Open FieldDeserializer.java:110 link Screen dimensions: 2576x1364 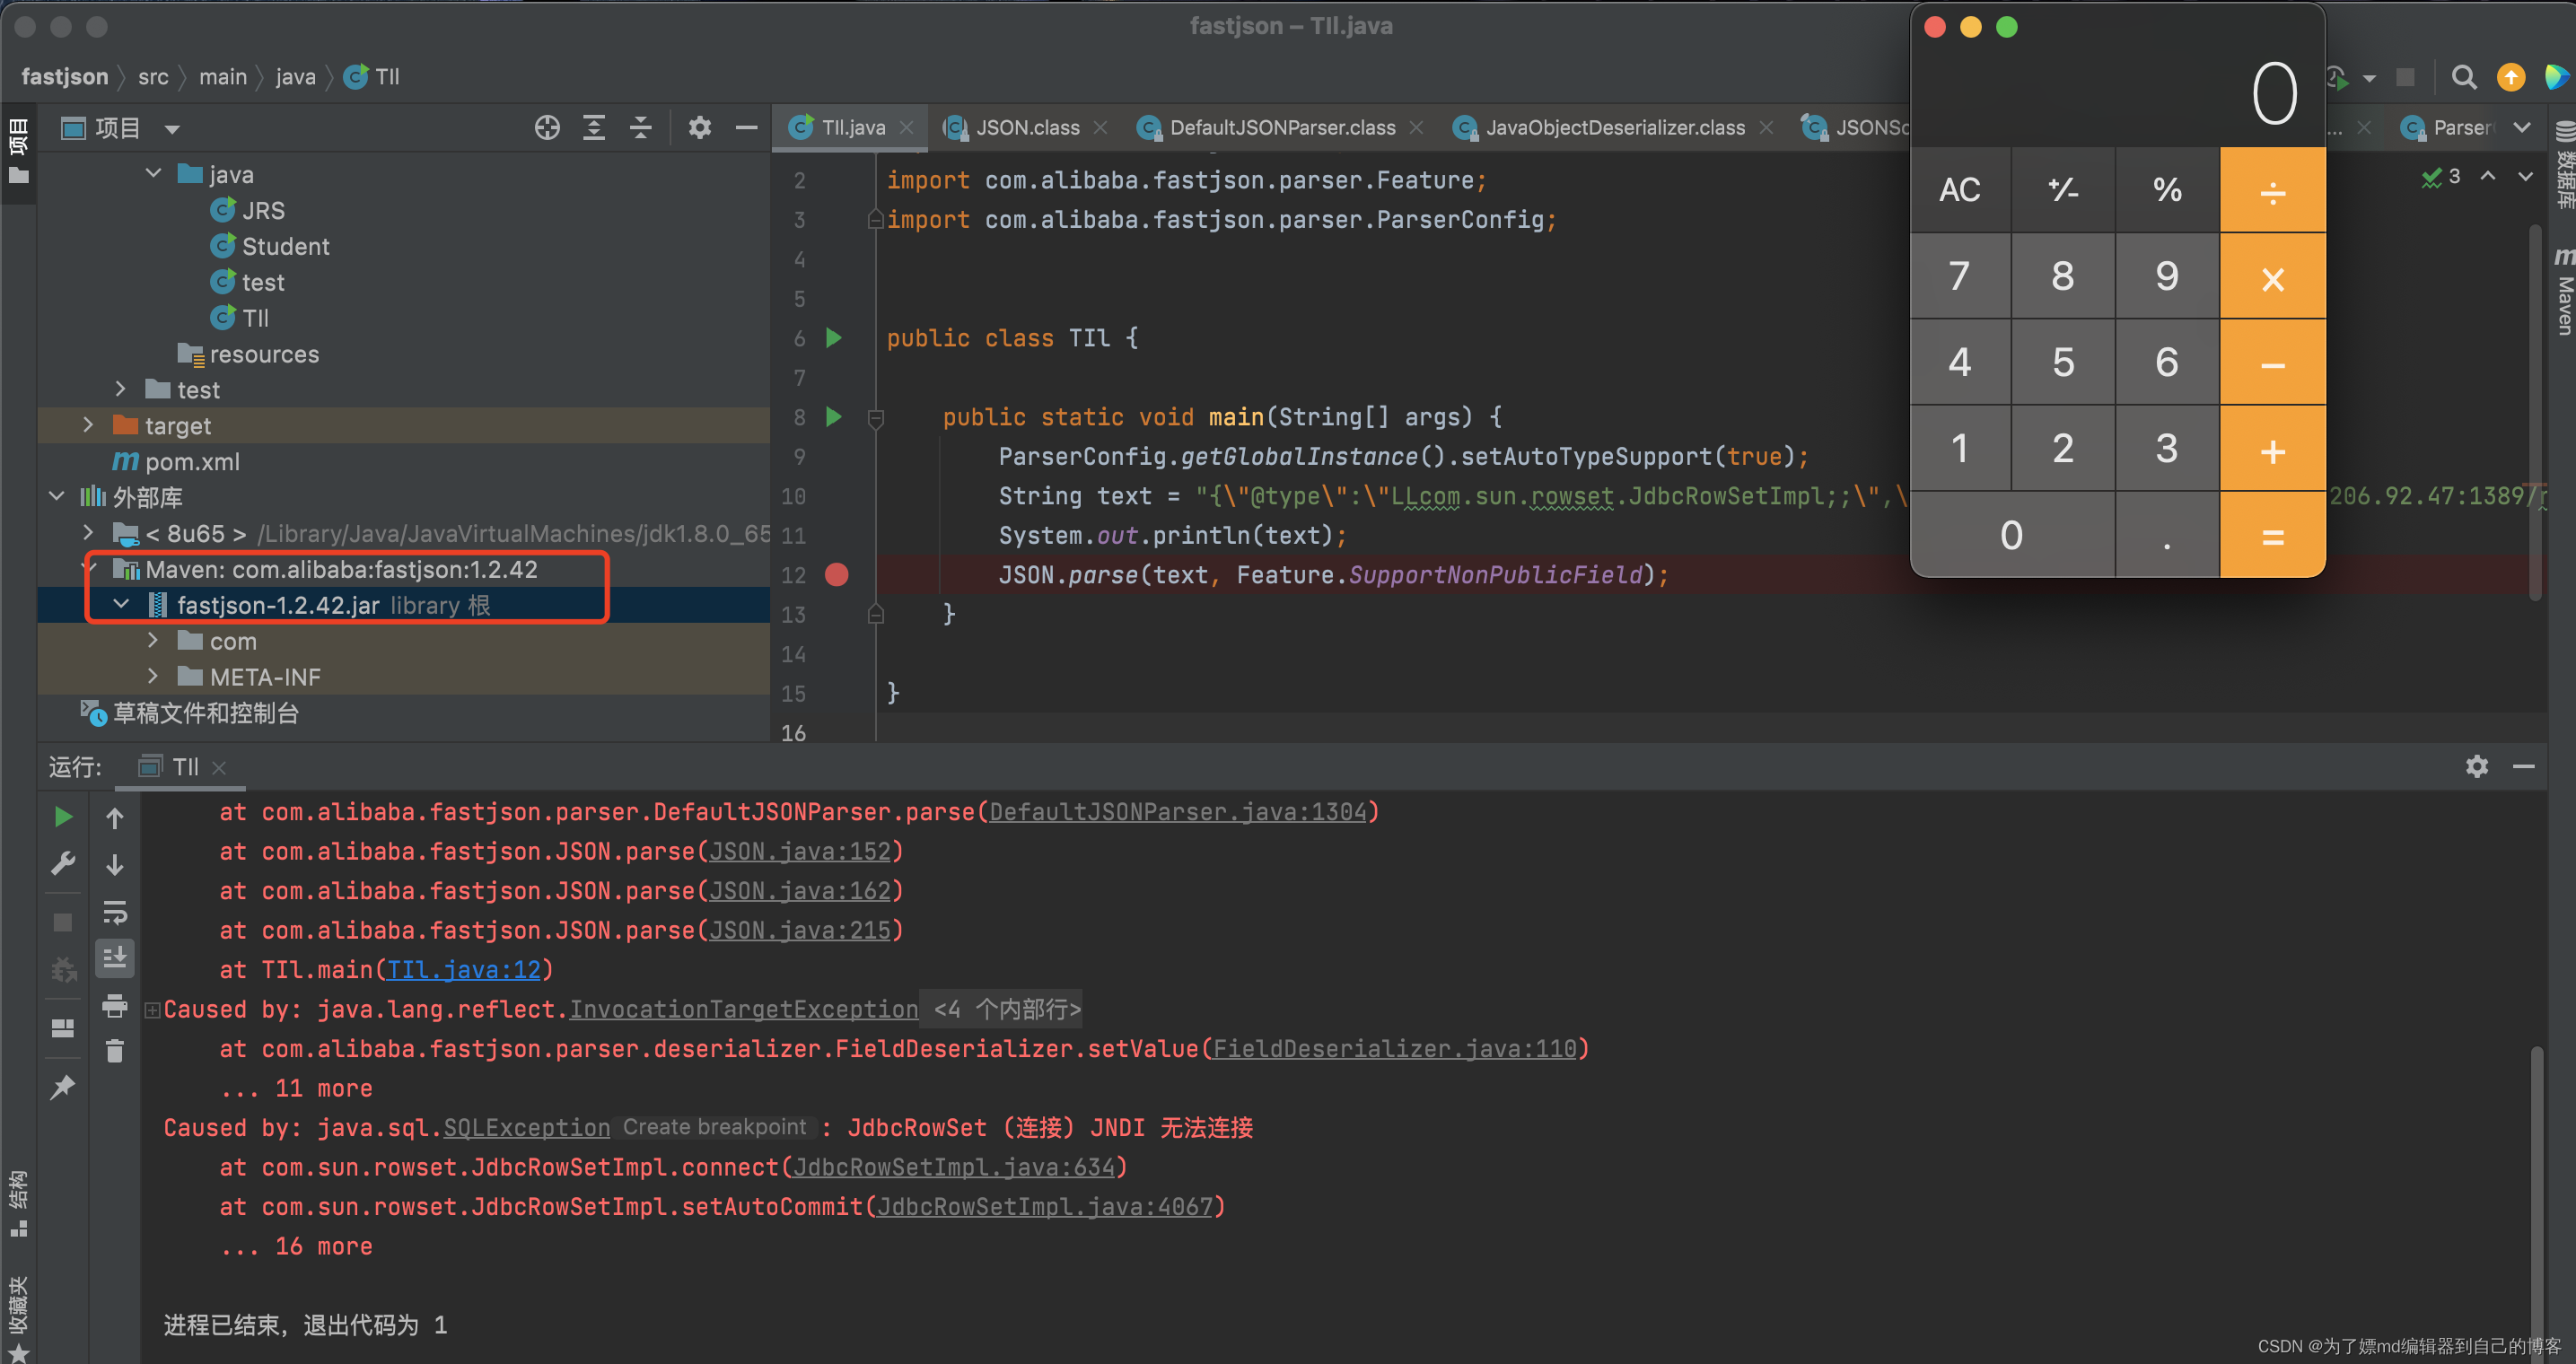[1394, 1048]
